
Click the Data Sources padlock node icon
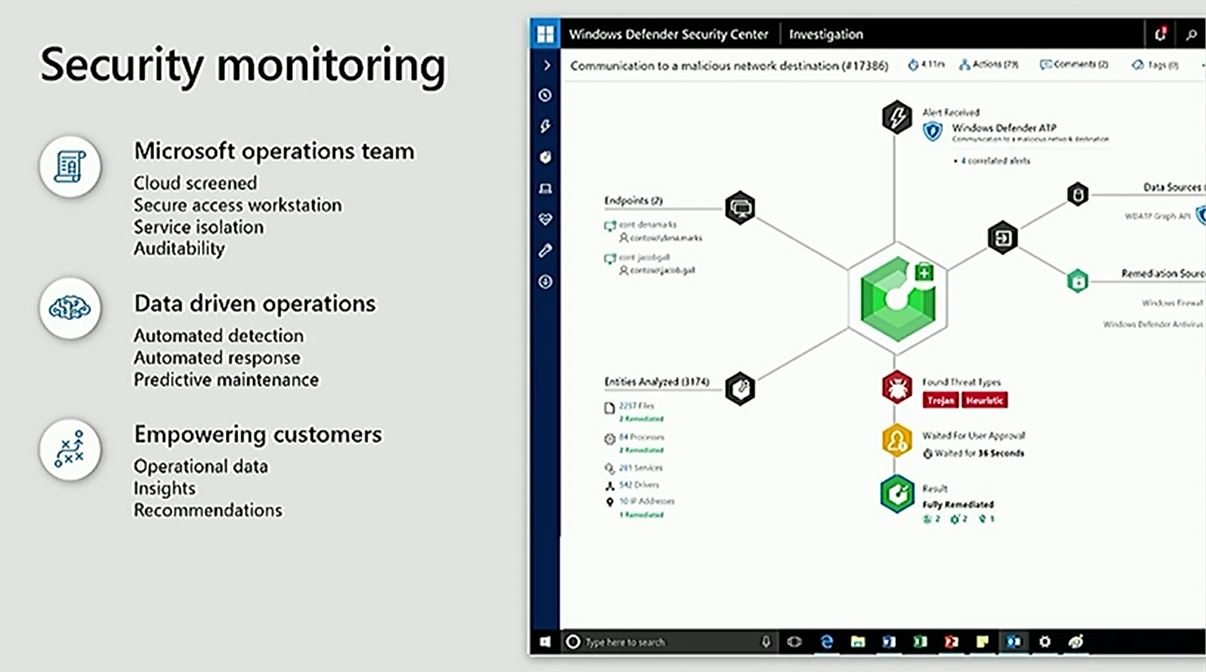(1076, 194)
